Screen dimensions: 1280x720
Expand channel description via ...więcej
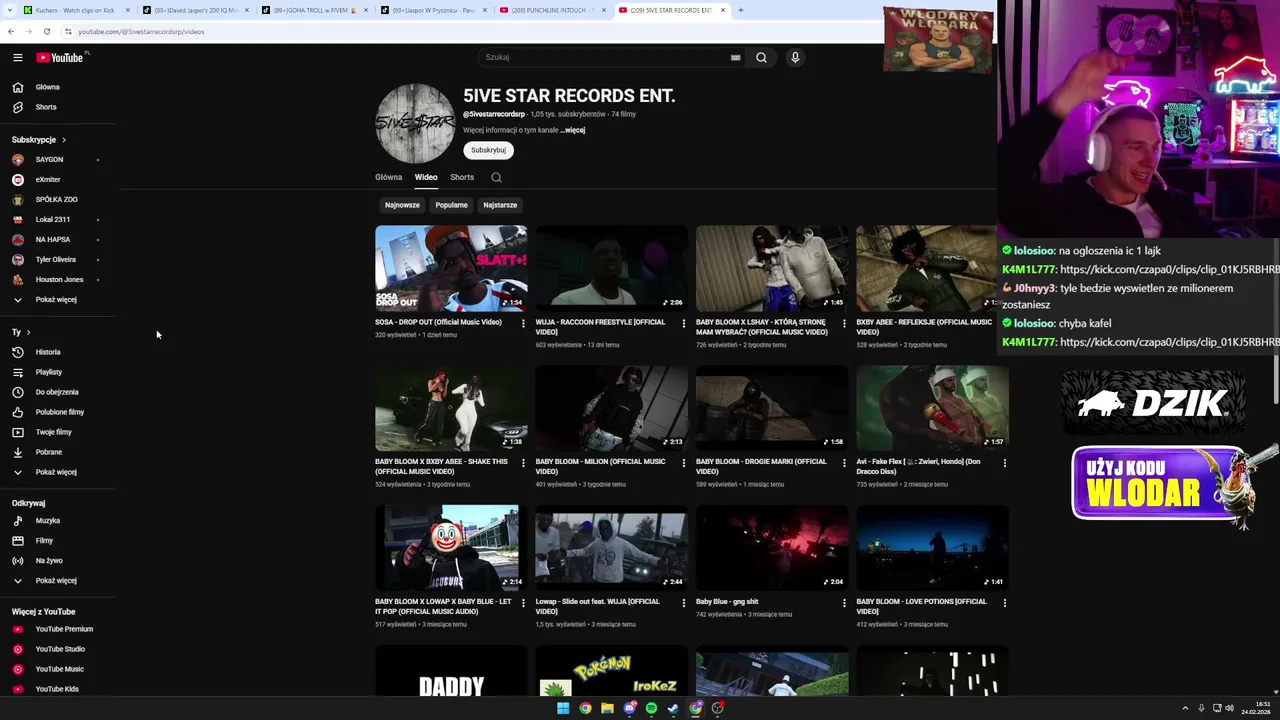572,130
